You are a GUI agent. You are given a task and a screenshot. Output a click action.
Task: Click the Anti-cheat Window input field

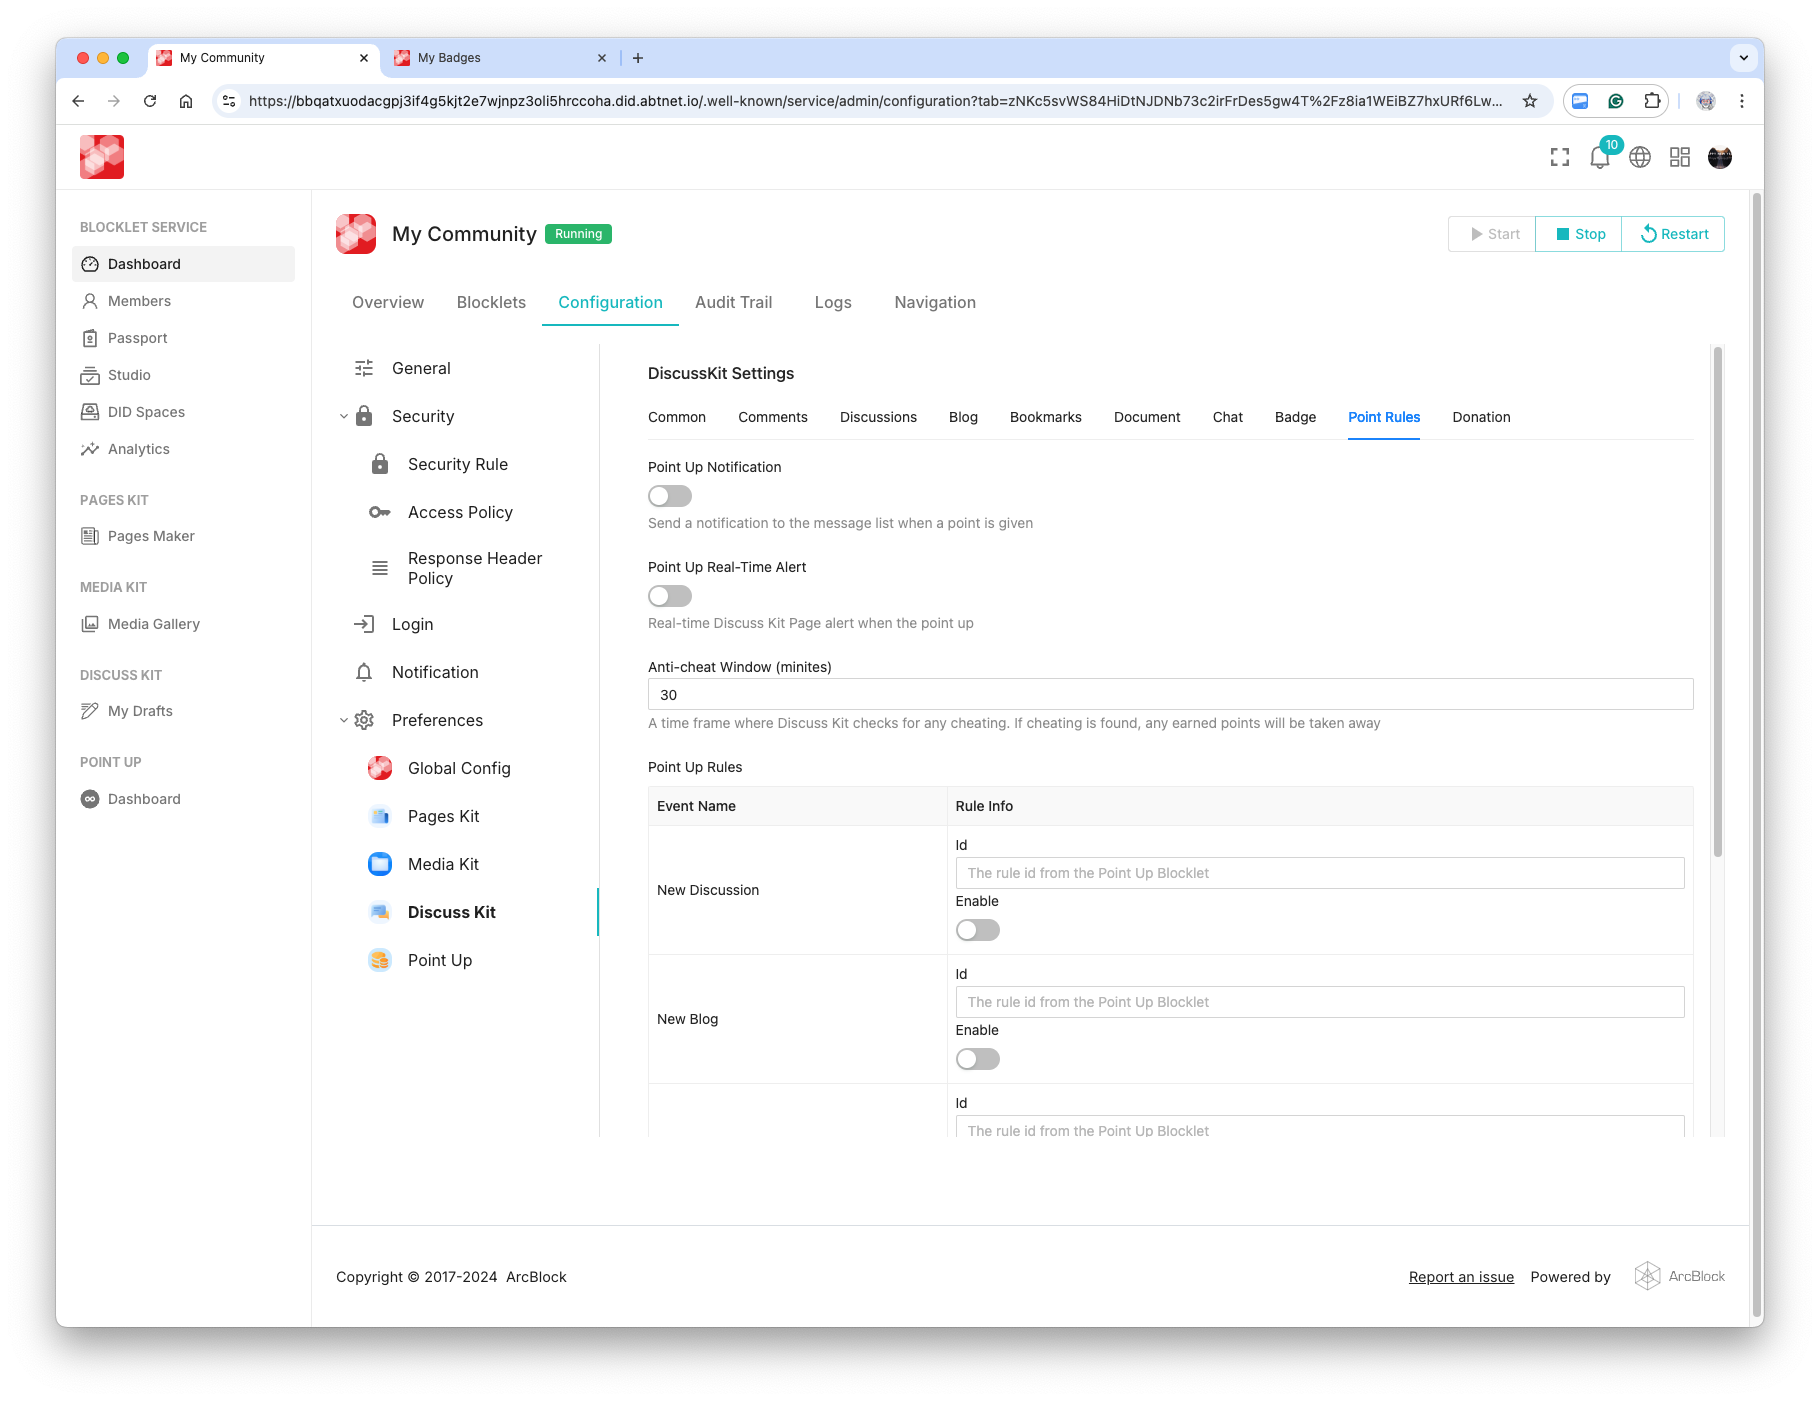pyautogui.click(x=1170, y=695)
